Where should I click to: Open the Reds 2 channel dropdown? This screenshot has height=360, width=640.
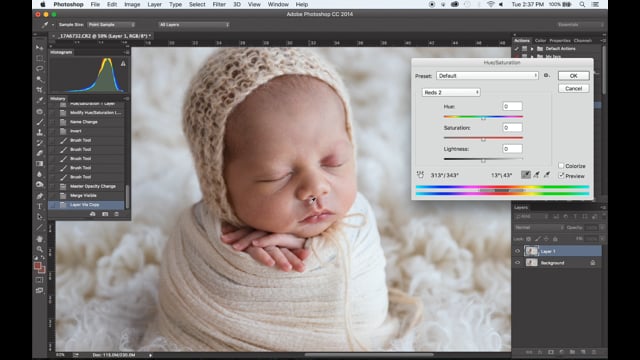click(451, 92)
